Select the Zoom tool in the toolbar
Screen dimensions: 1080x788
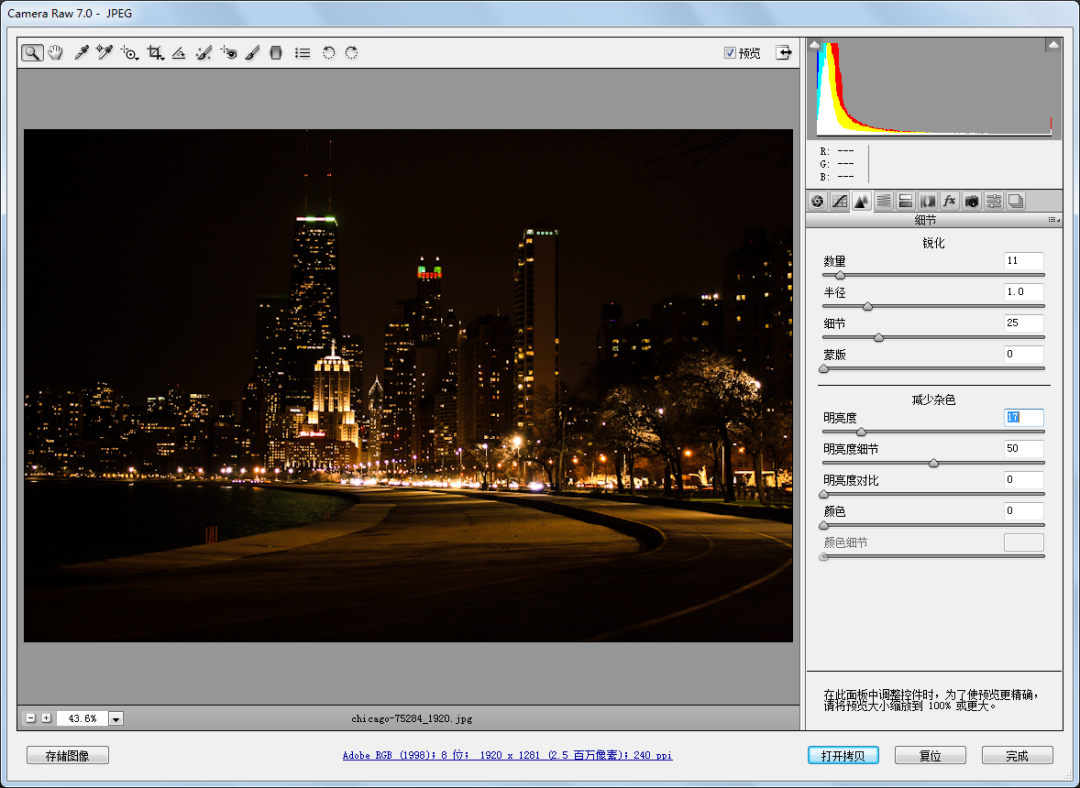tap(32, 52)
